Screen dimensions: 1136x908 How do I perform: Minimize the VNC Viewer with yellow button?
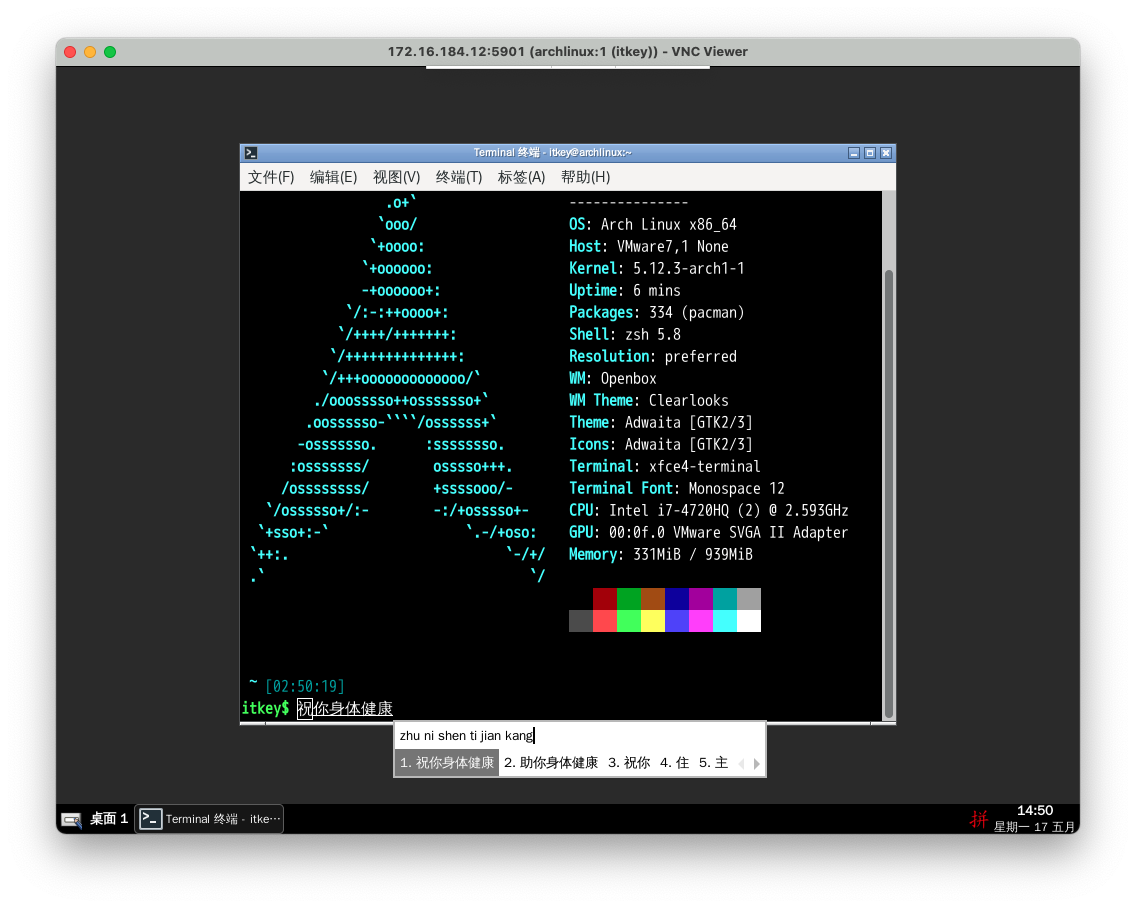pyautogui.click(x=90, y=52)
